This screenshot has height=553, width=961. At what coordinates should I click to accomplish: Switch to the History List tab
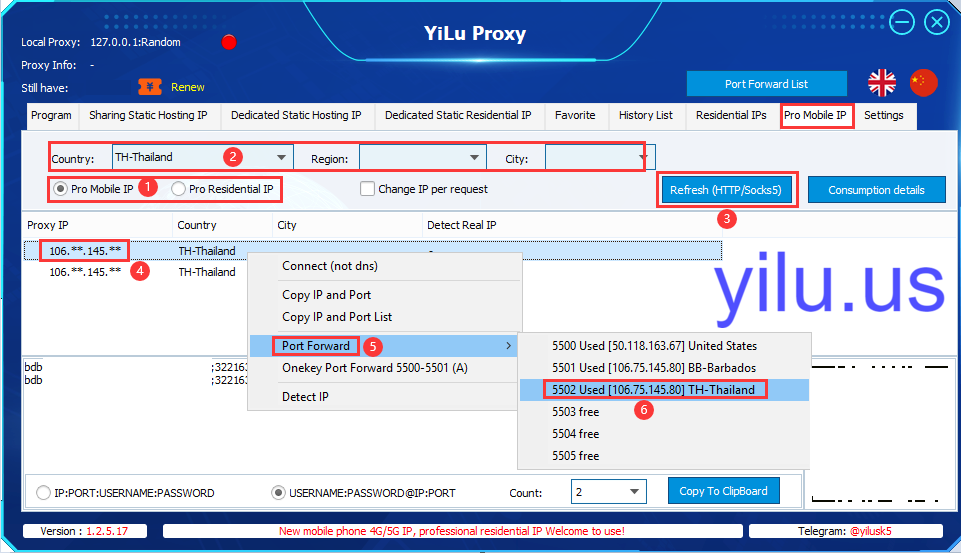tap(645, 115)
